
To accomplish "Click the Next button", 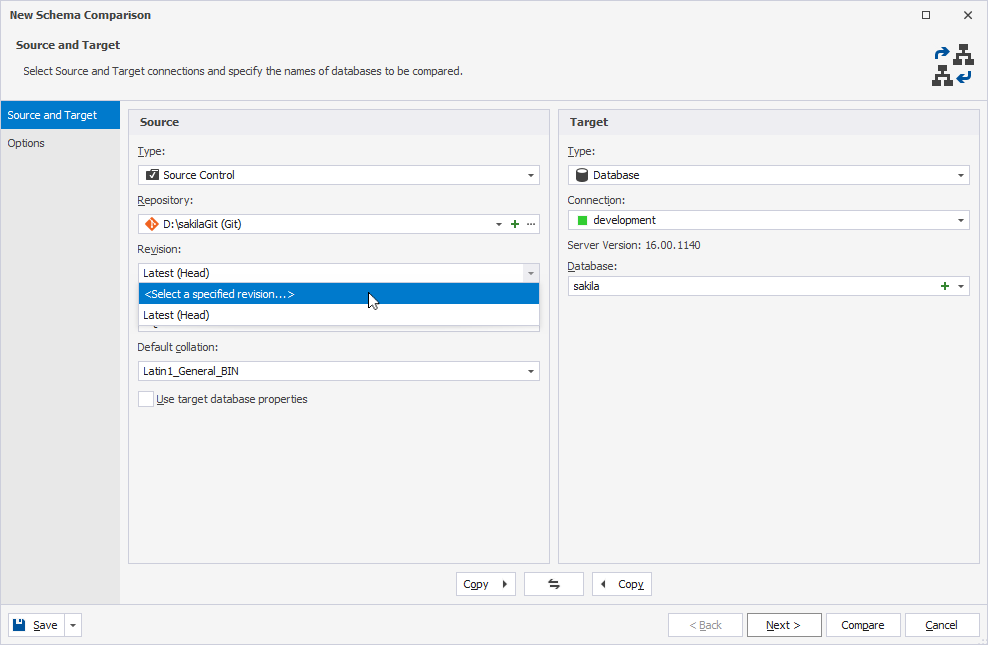I will [x=784, y=624].
